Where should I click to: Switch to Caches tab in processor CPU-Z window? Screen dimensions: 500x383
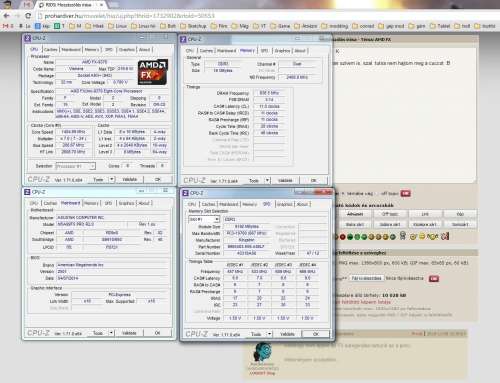tap(50, 49)
